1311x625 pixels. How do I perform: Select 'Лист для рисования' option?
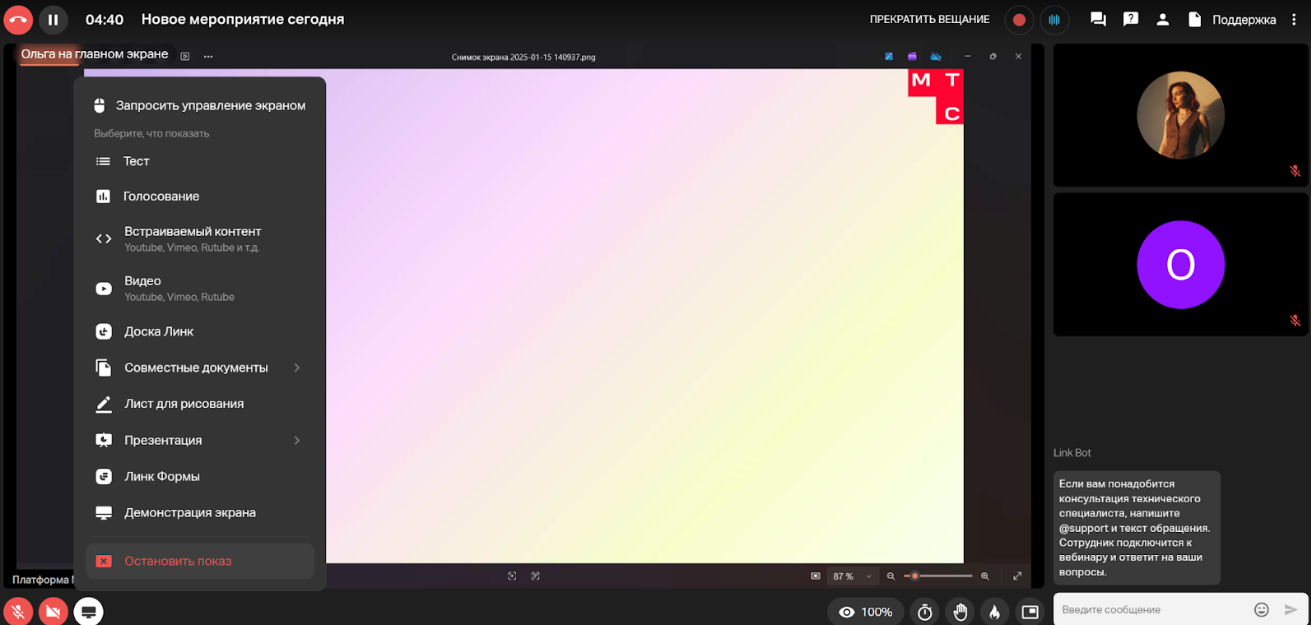(x=200, y=404)
